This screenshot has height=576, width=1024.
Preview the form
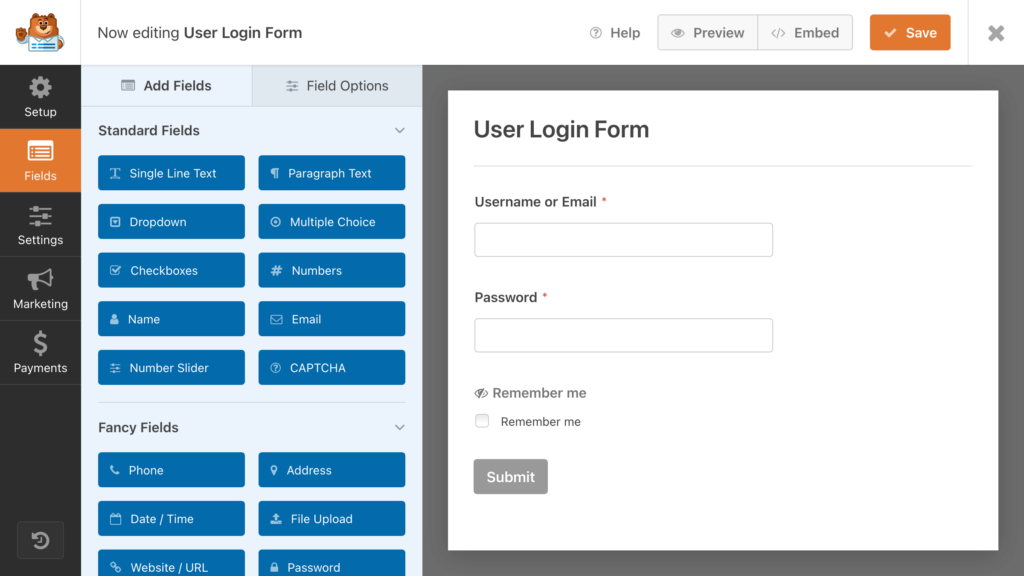coord(707,32)
